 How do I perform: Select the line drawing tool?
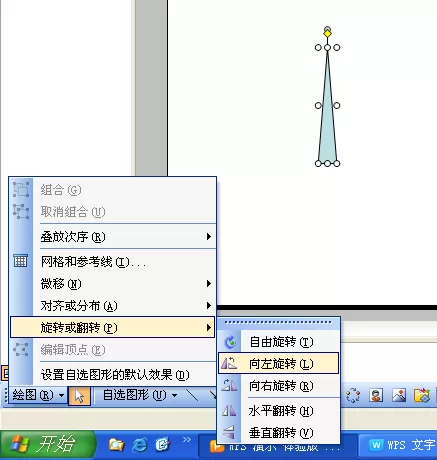coord(192,395)
